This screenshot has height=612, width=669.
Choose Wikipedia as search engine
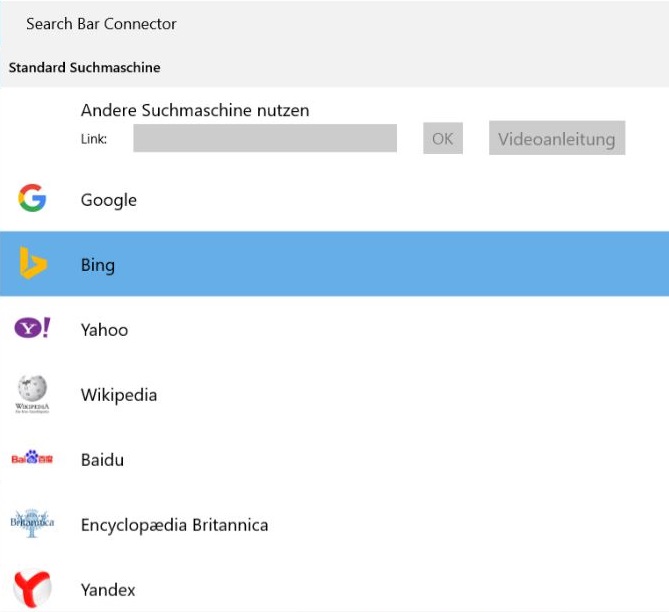click(334, 394)
